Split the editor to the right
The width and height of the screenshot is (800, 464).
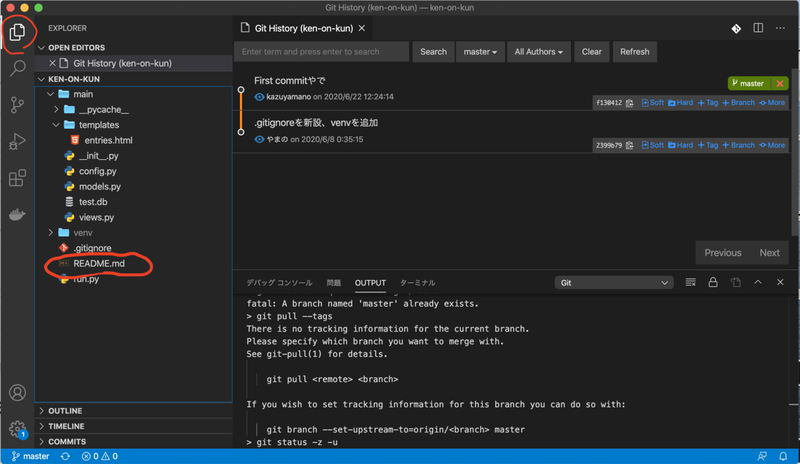click(x=758, y=28)
